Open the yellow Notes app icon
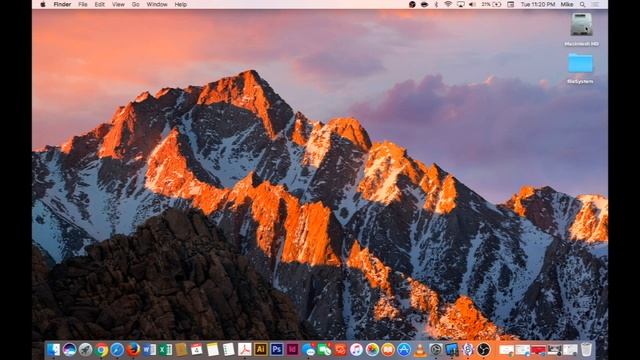 pyautogui.click(x=213, y=350)
